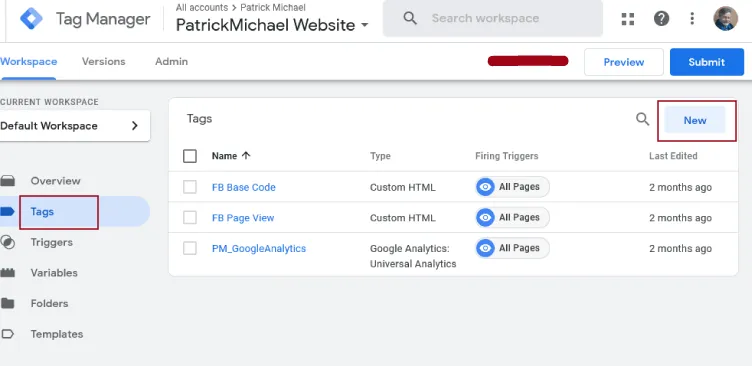Click the Tag Manager logo icon

coord(32,18)
